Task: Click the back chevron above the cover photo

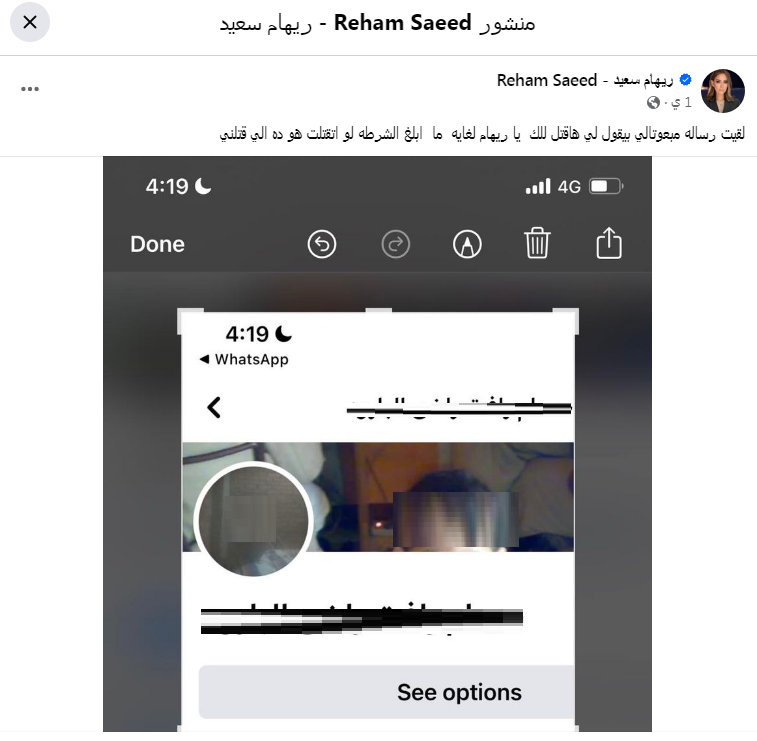Action: [x=214, y=408]
